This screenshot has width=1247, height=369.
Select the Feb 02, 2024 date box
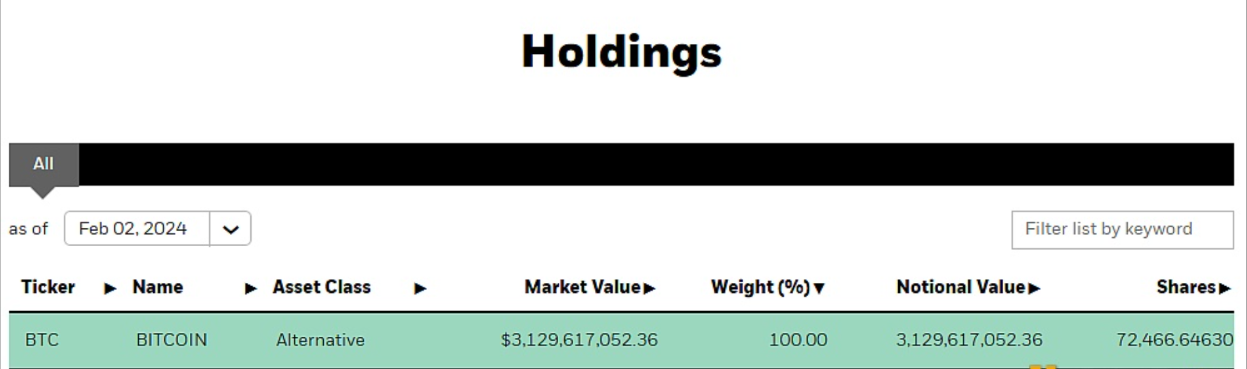click(137, 228)
